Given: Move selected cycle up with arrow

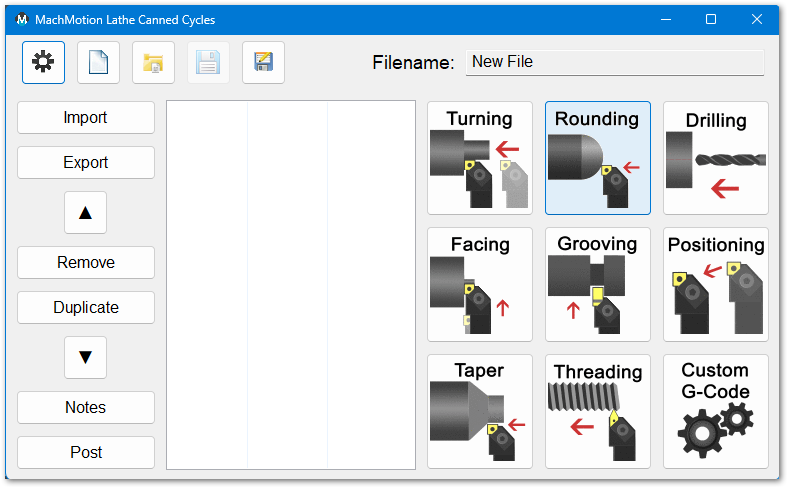Looking at the screenshot, I should click(x=85, y=212).
